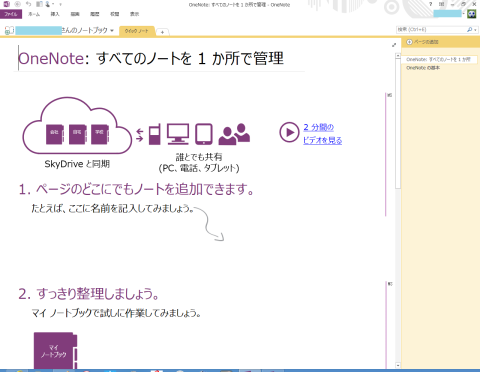480x372 pixels.
Task: Click the desktop monitor device icon
Action: tap(178, 134)
